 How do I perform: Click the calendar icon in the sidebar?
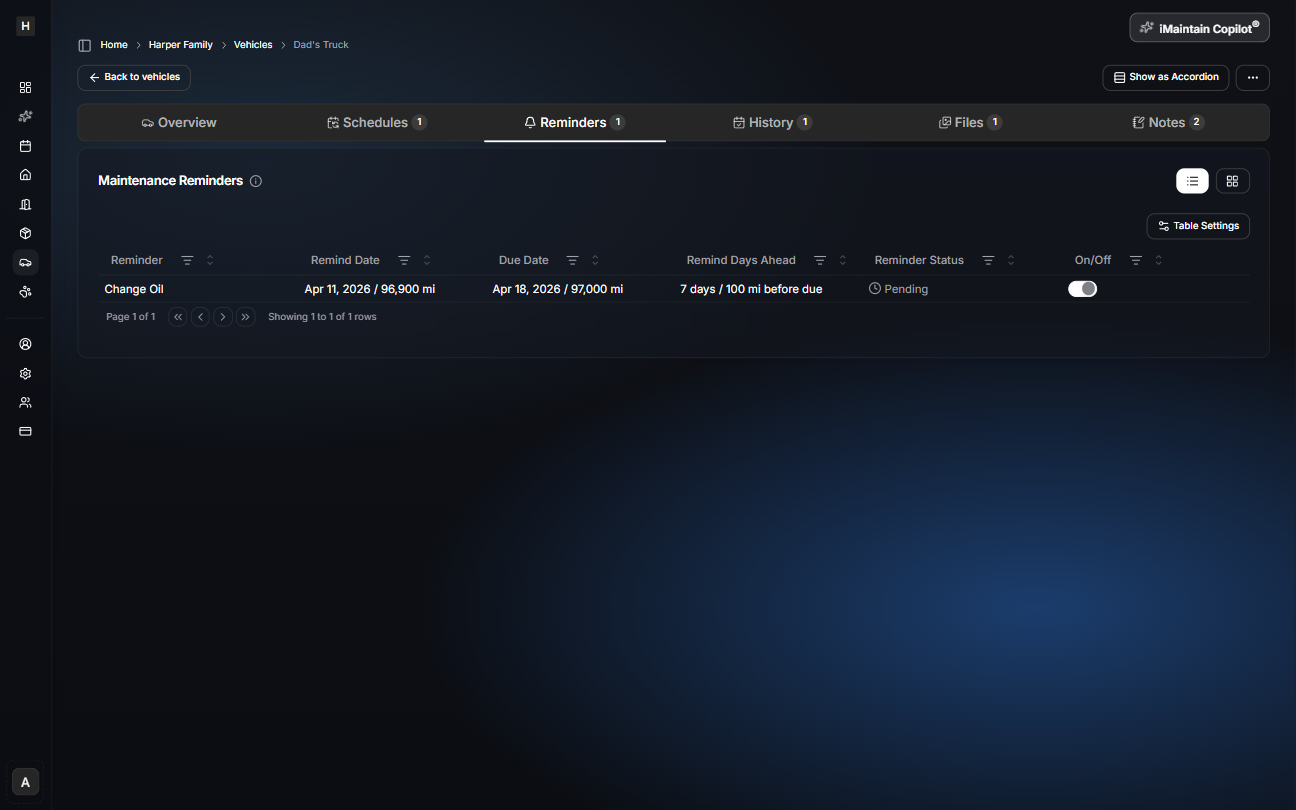click(x=26, y=146)
